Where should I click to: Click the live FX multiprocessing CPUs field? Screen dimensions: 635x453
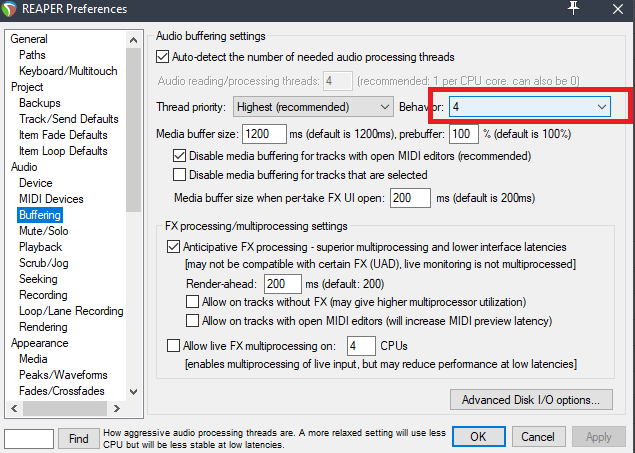(x=361, y=346)
